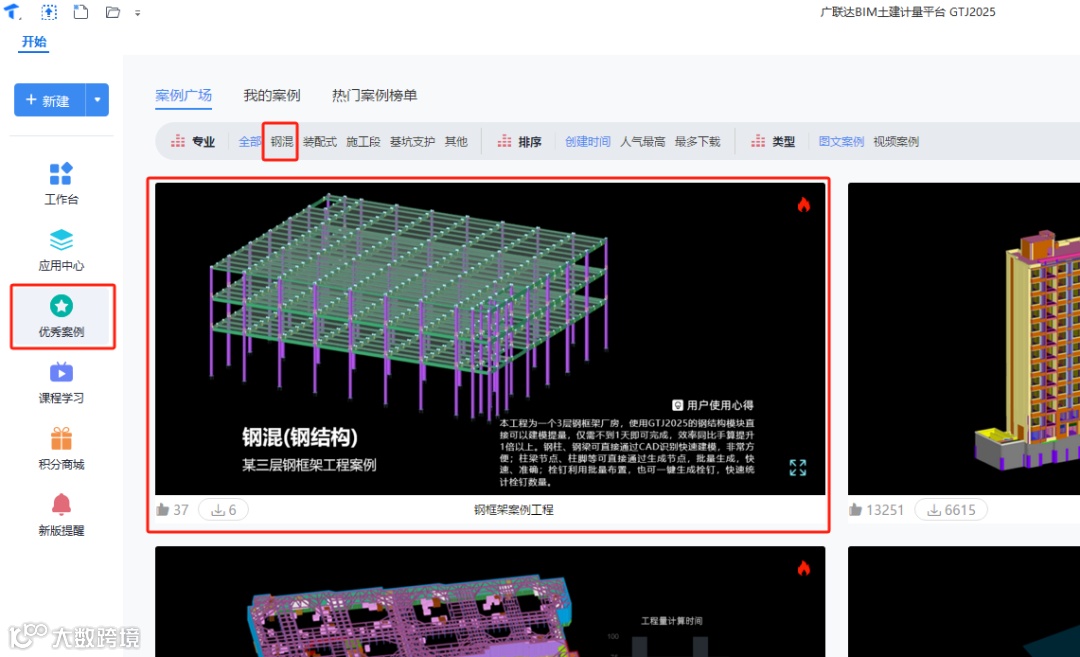Click the 用户使用心得 label on case
1080x657 pixels.
[x=713, y=405]
